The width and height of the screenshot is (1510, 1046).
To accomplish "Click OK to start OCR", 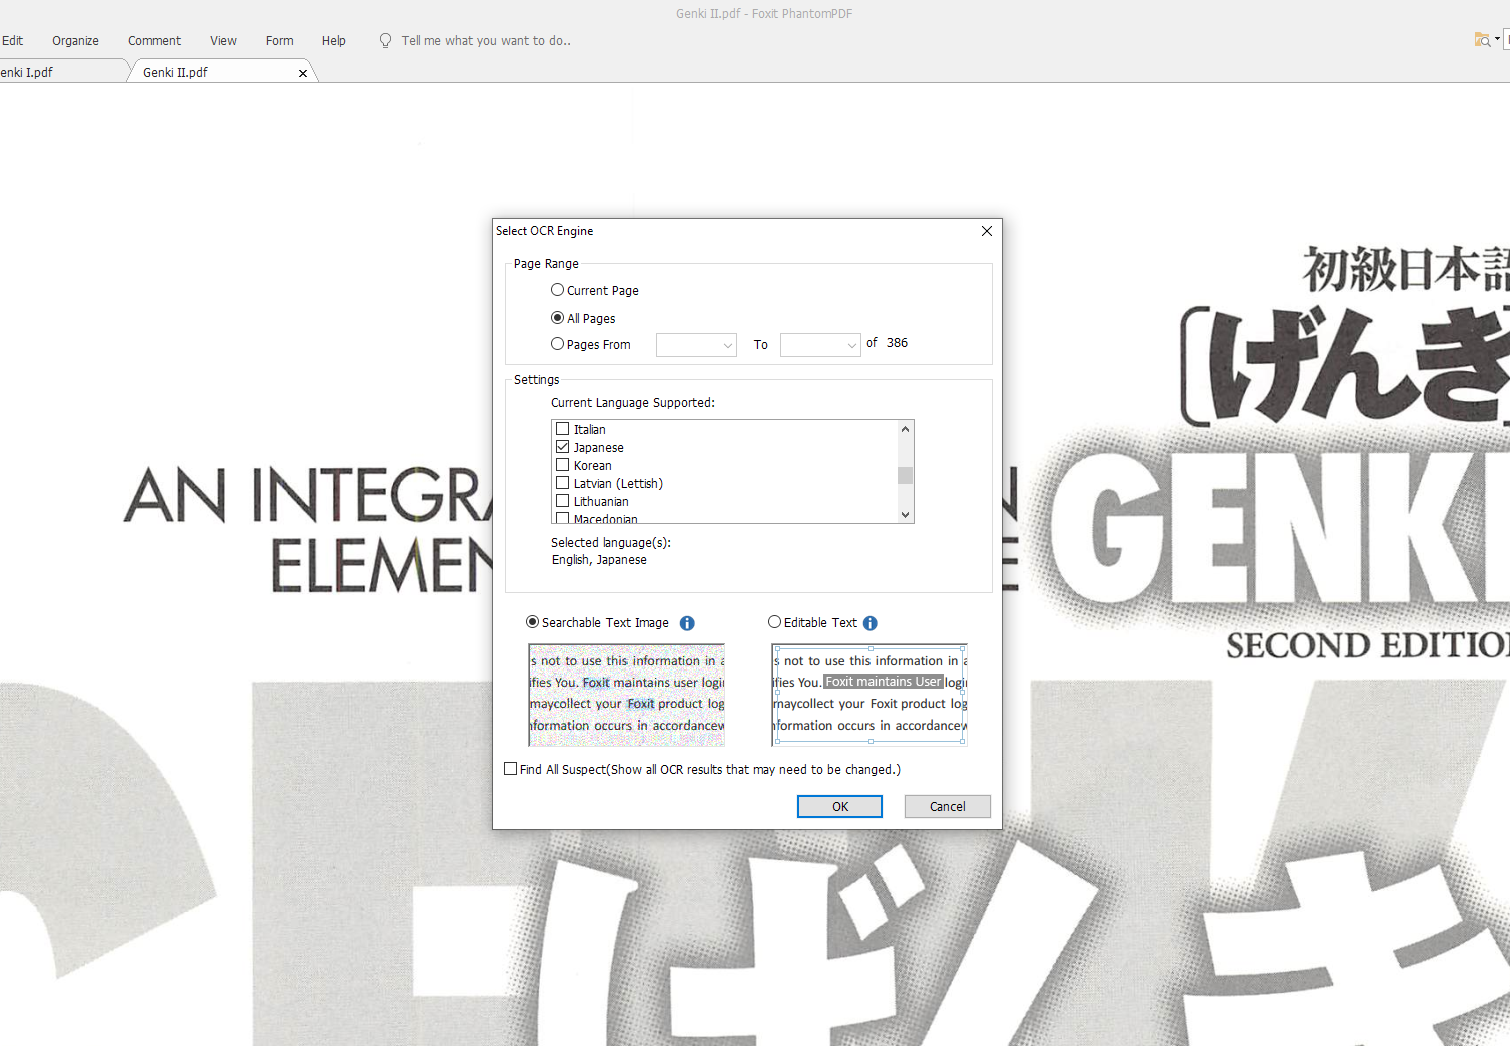I will (840, 807).
